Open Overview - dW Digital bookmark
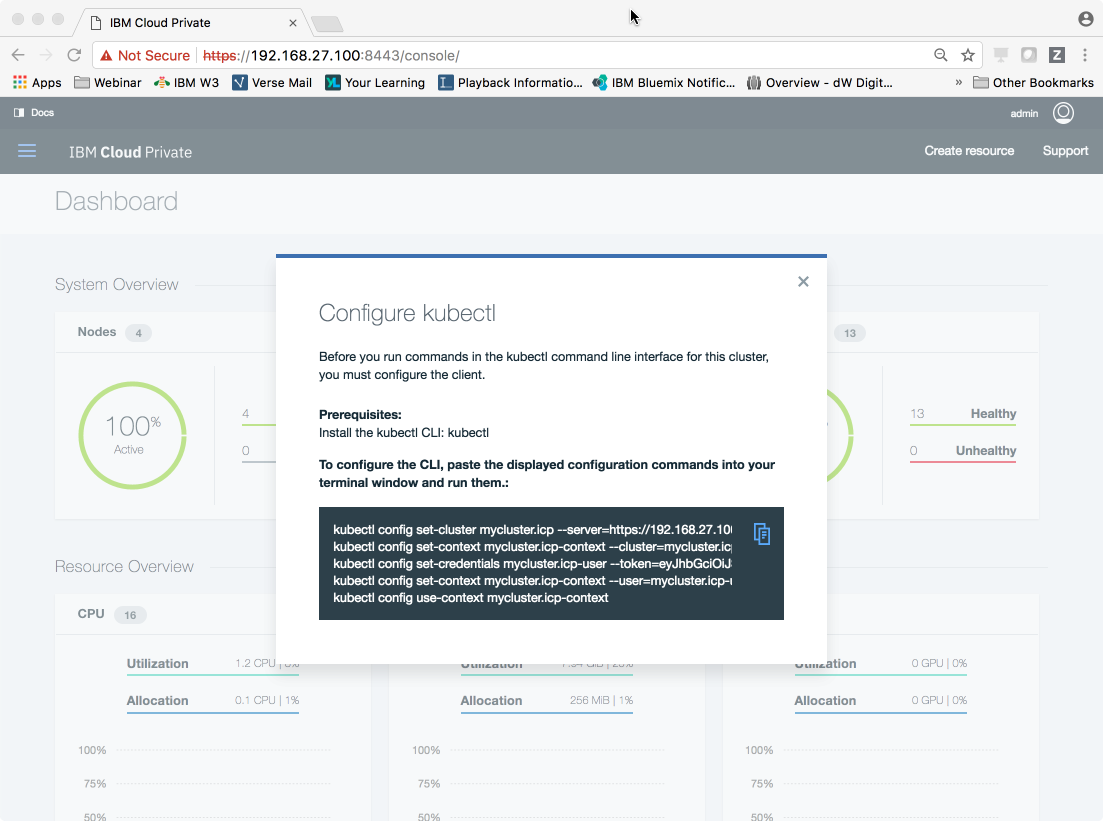Viewport: 1103px width, 821px height. click(820, 82)
